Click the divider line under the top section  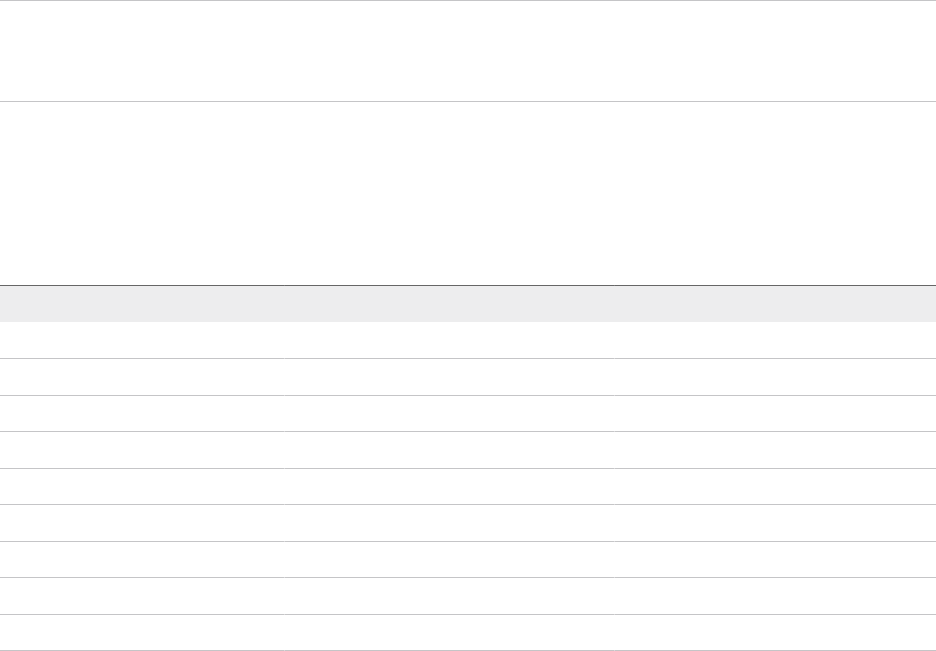pos(468,101)
